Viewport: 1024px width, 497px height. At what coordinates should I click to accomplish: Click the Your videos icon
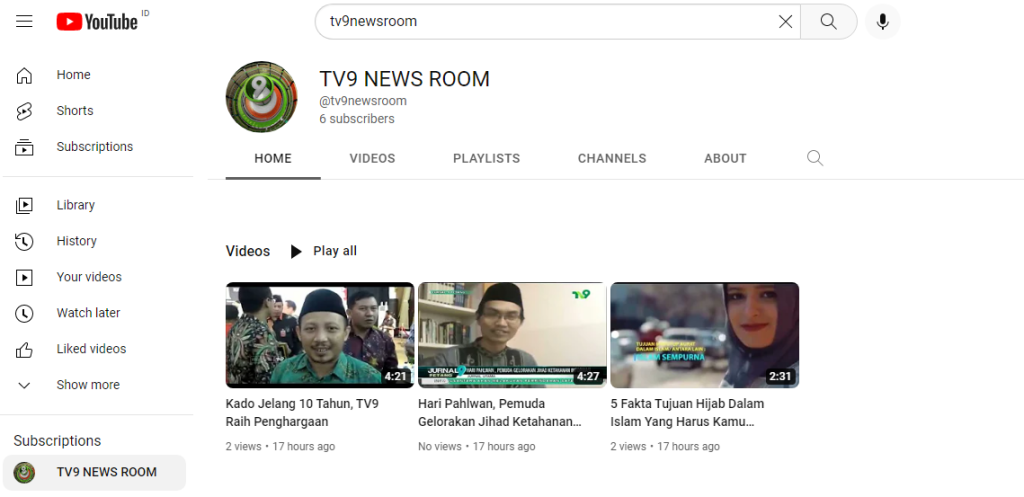click(24, 277)
